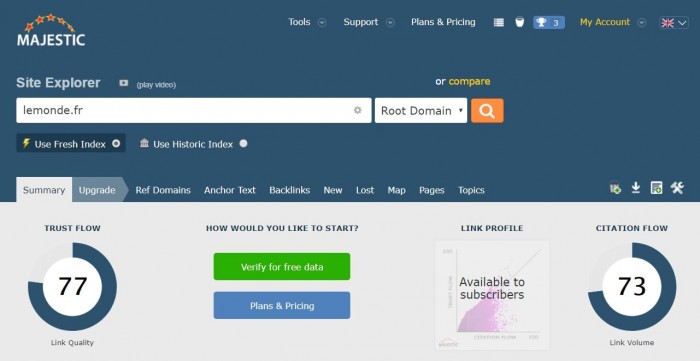Click the TRUST FLOW label
700x361 pixels.
click(x=72, y=228)
